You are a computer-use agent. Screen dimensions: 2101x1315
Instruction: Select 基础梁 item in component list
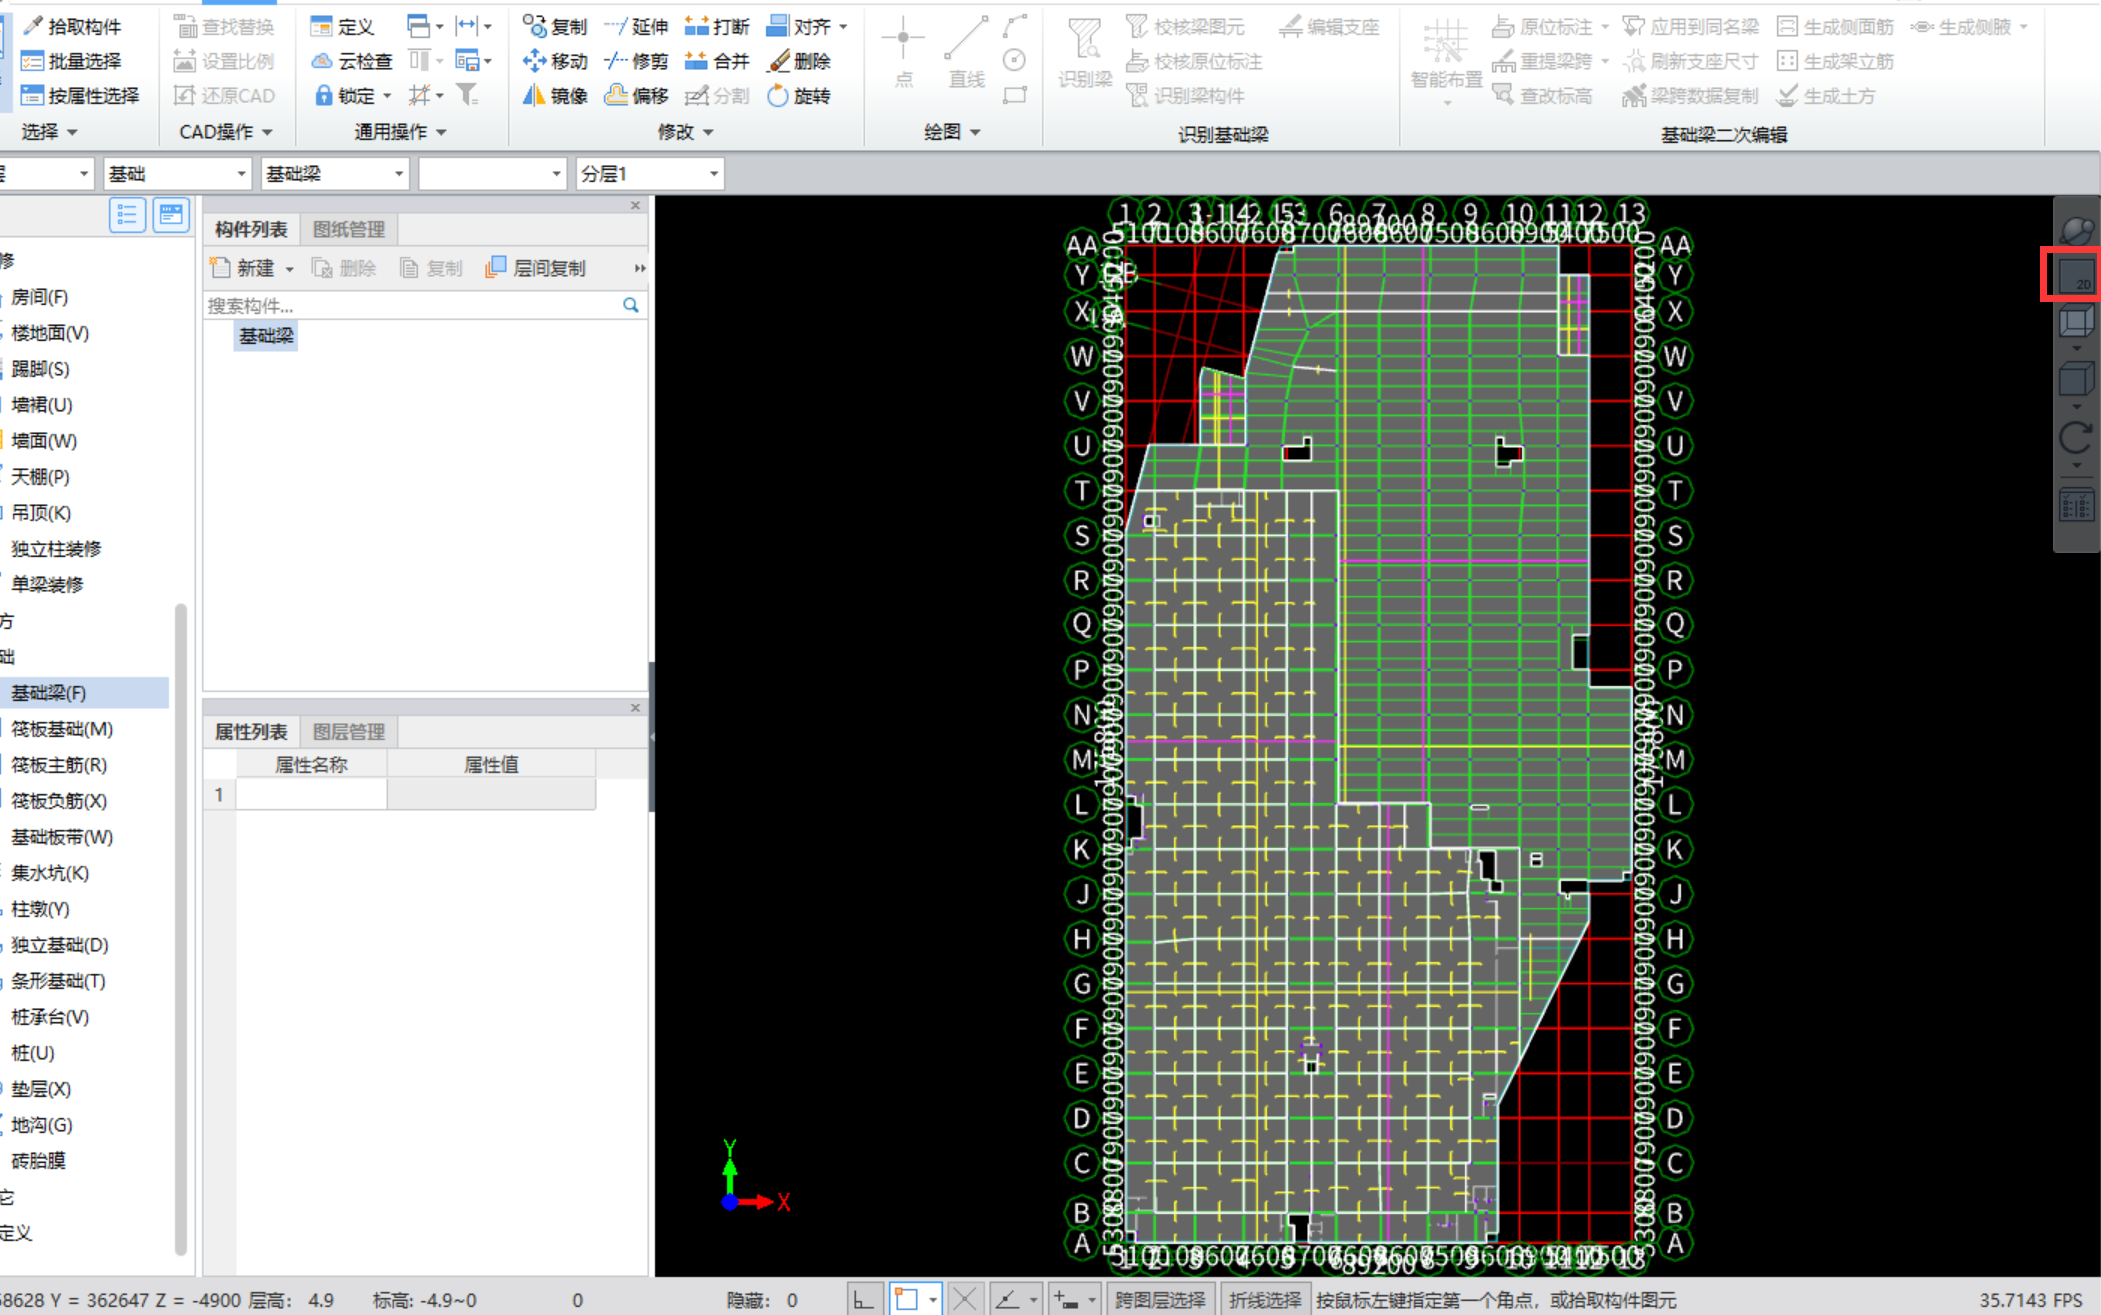click(266, 336)
